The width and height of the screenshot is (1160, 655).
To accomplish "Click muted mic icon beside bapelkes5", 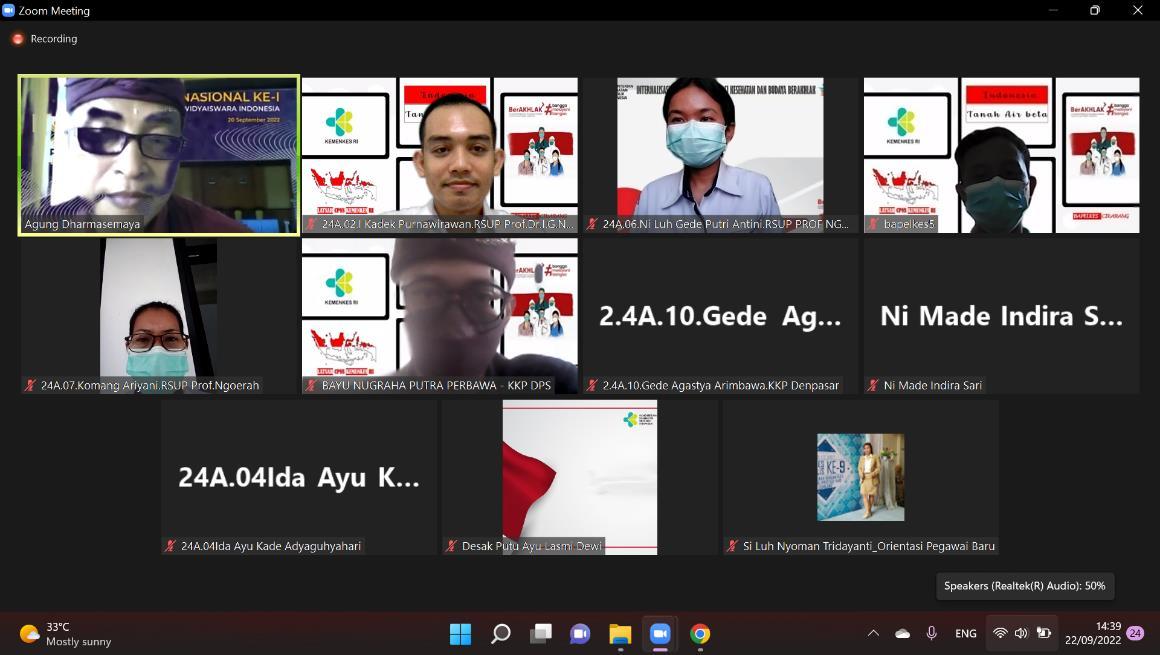I will tap(873, 224).
